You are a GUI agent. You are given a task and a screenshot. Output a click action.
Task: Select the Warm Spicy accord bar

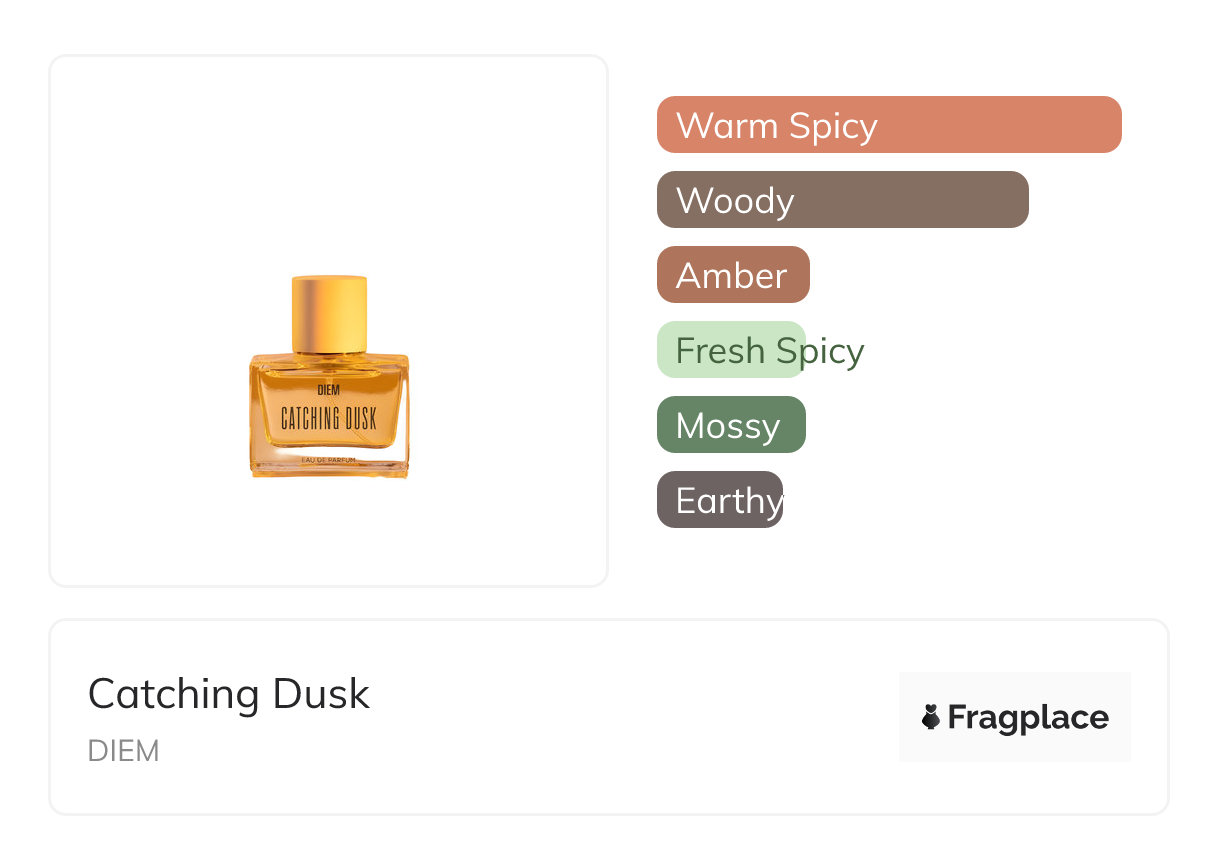pos(888,125)
